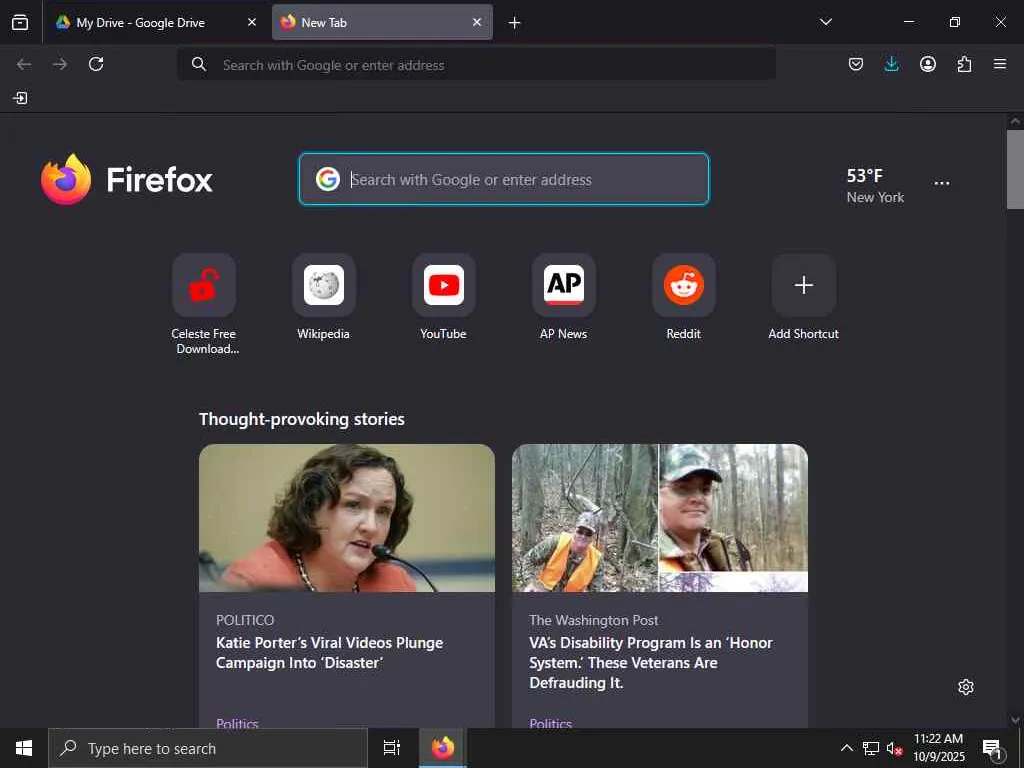Read "Katie Porter's Viral Videos" headline
The height and width of the screenshot is (768, 1024).
(330, 652)
